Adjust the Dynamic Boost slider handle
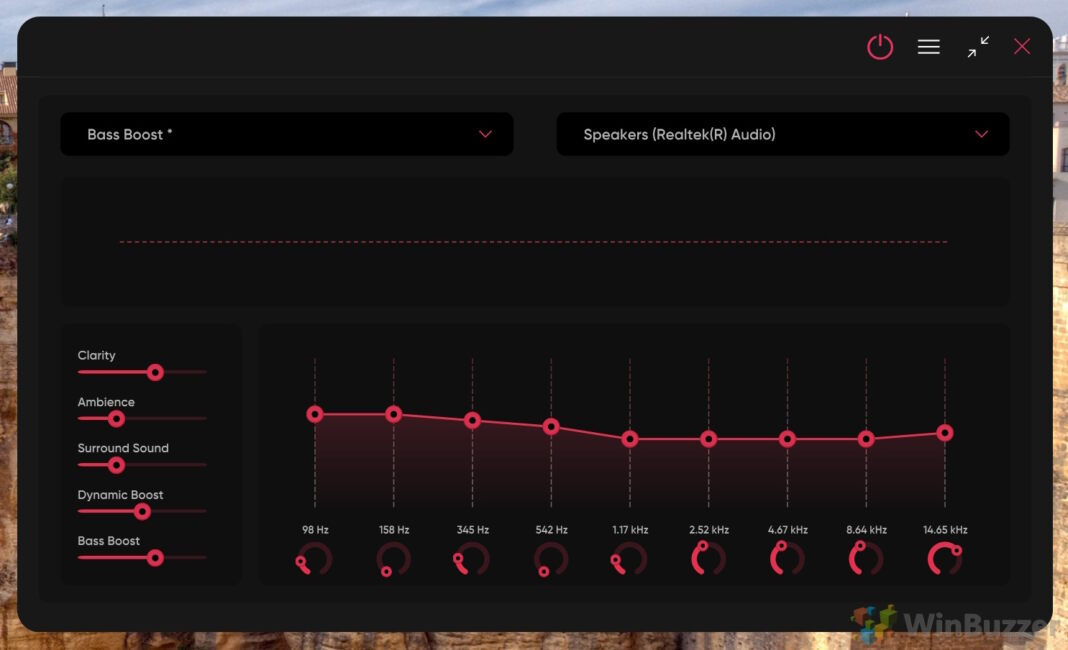The height and width of the screenshot is (650, 1068). coord(143,511)
